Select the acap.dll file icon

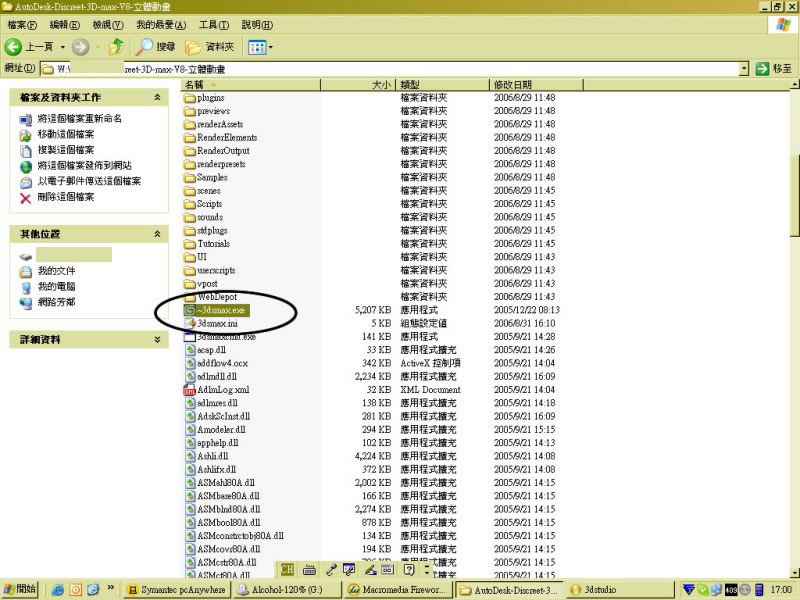point(190,350)
